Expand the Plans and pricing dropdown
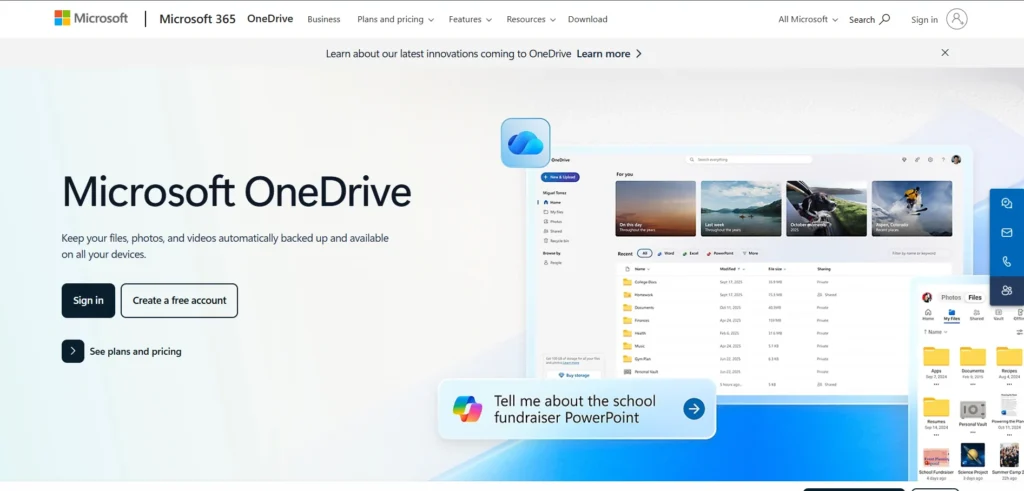Screen dimensions: 1024x491 tap(395, 20)
